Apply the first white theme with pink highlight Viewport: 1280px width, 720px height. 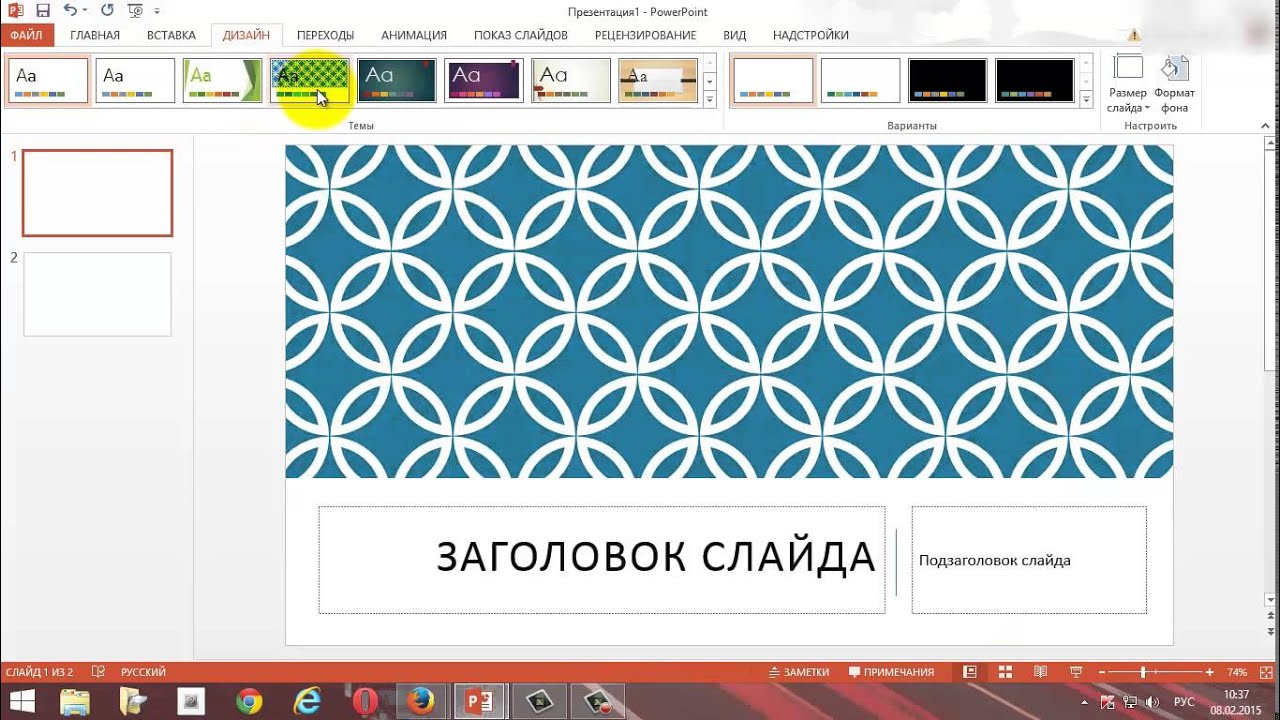pyautogui.click(x=48, y=81)
